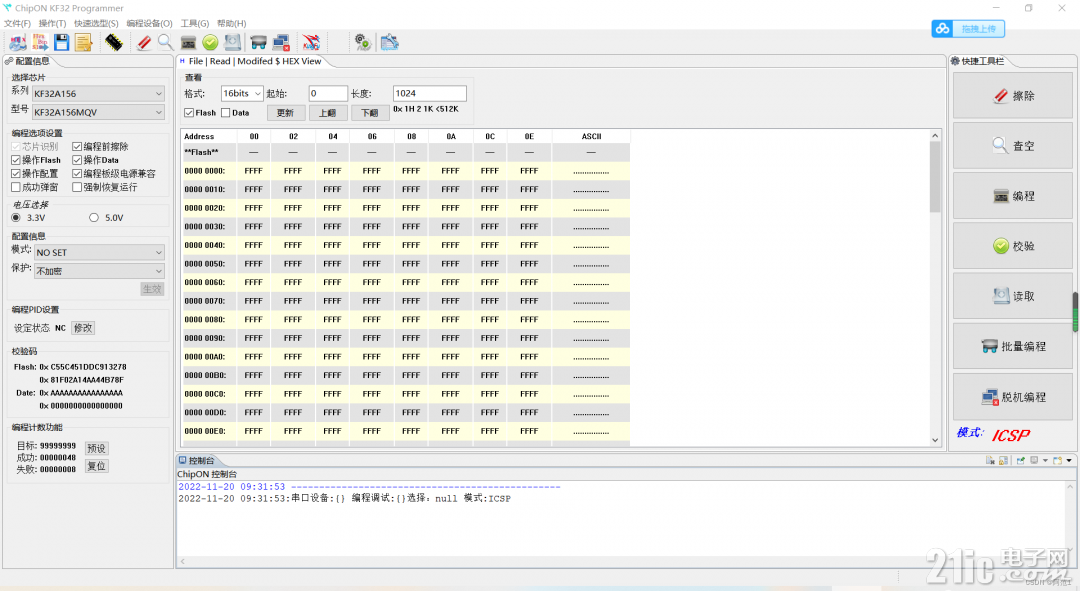Click 查空 blank check quick button
Viewport: 1080px width, 591px height.
(x=1012, y=145)
